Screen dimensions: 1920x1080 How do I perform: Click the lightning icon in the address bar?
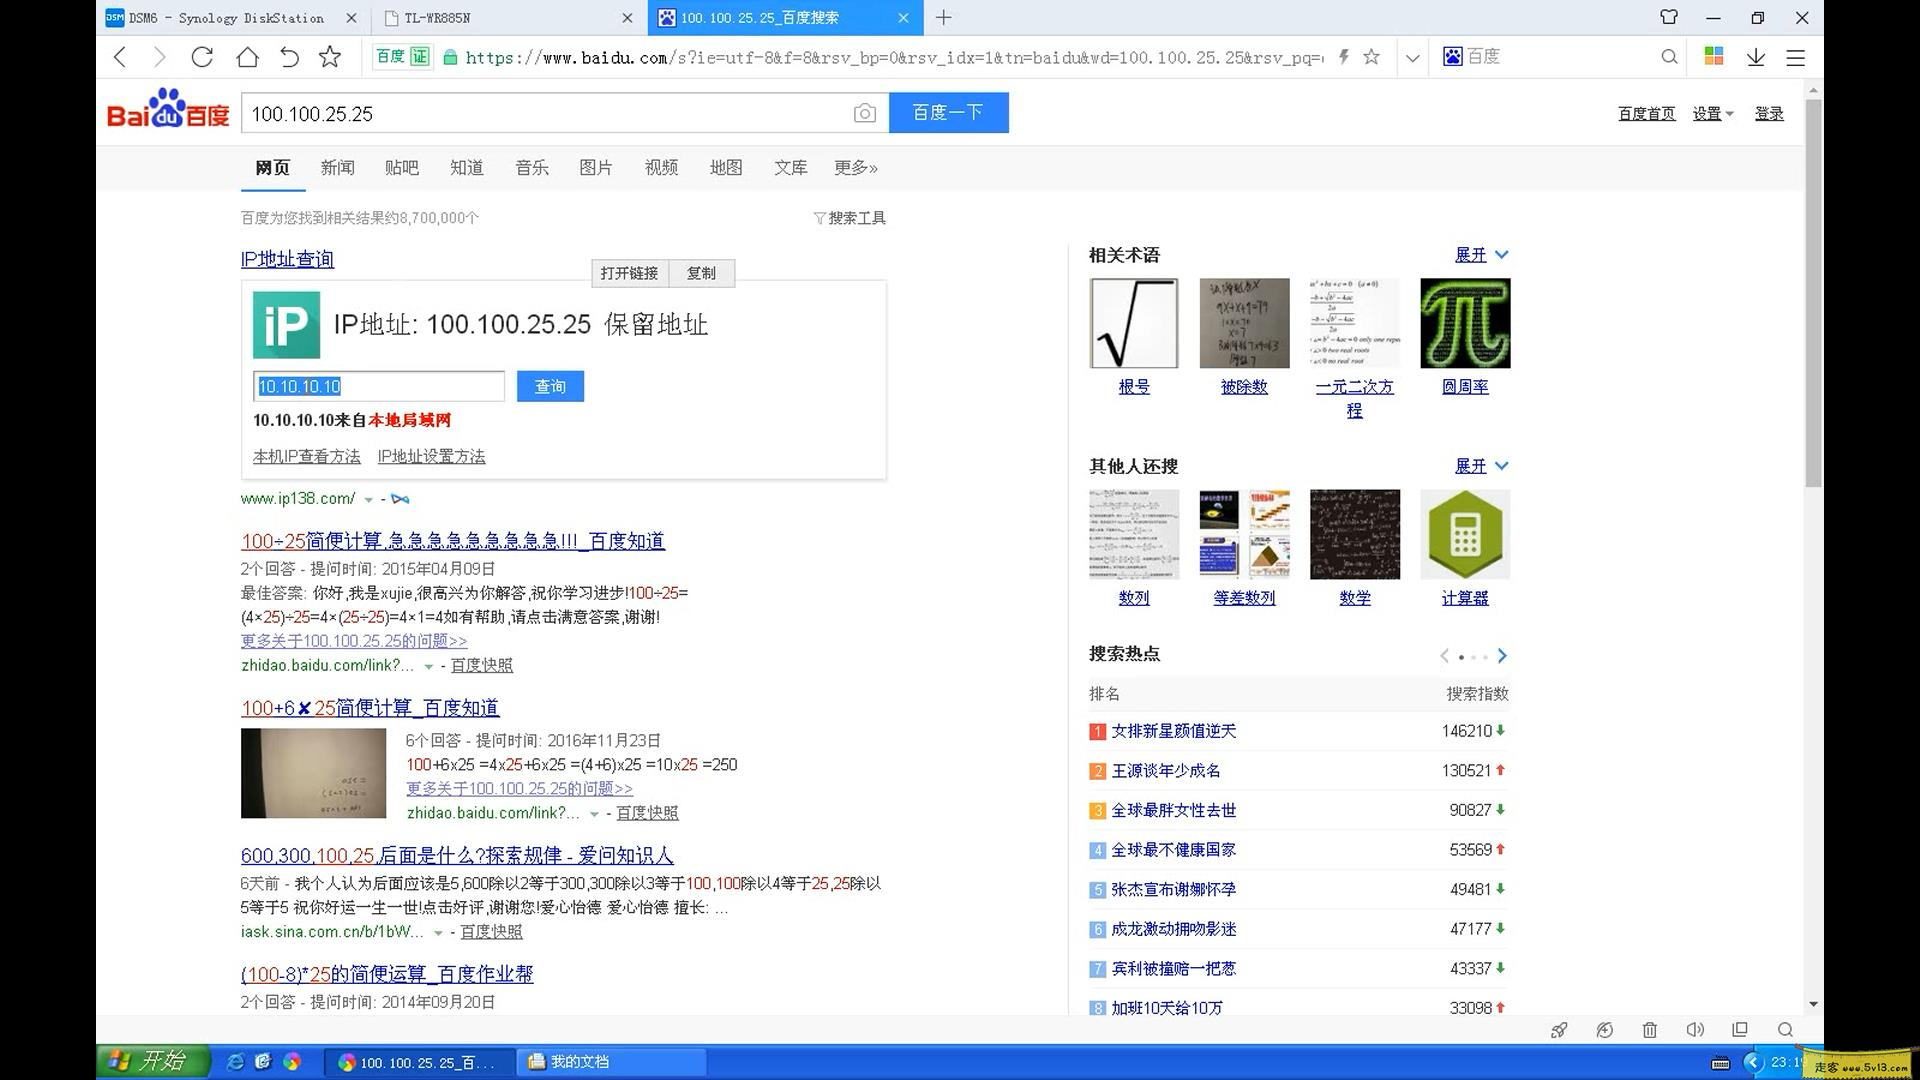coord(1344,57)
